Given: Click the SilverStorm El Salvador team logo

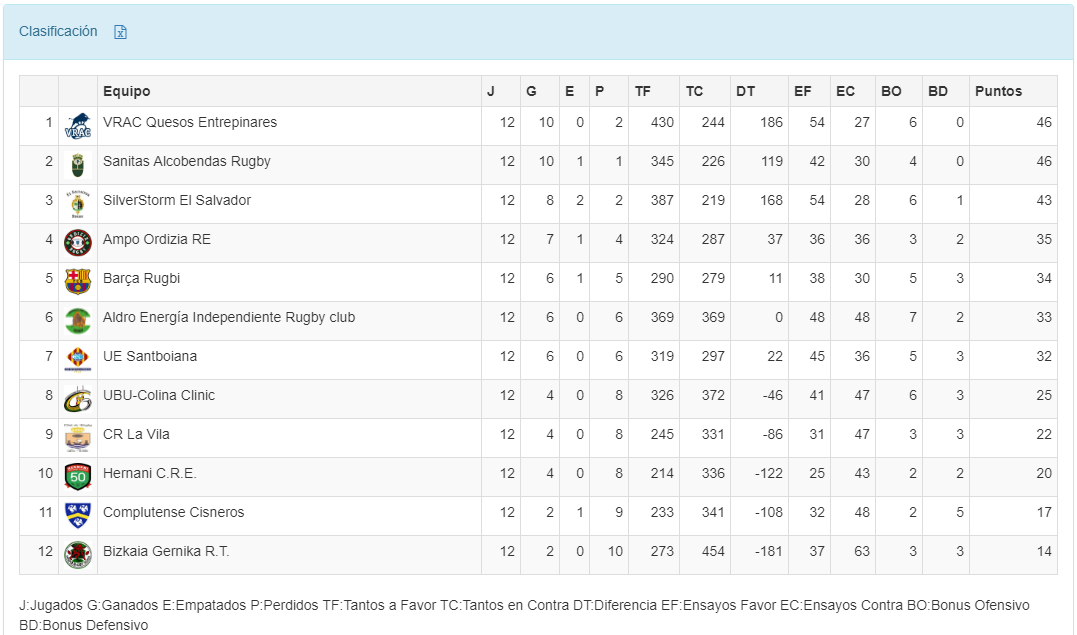Looking at the screenshot, I should click(x=77, y=204).
